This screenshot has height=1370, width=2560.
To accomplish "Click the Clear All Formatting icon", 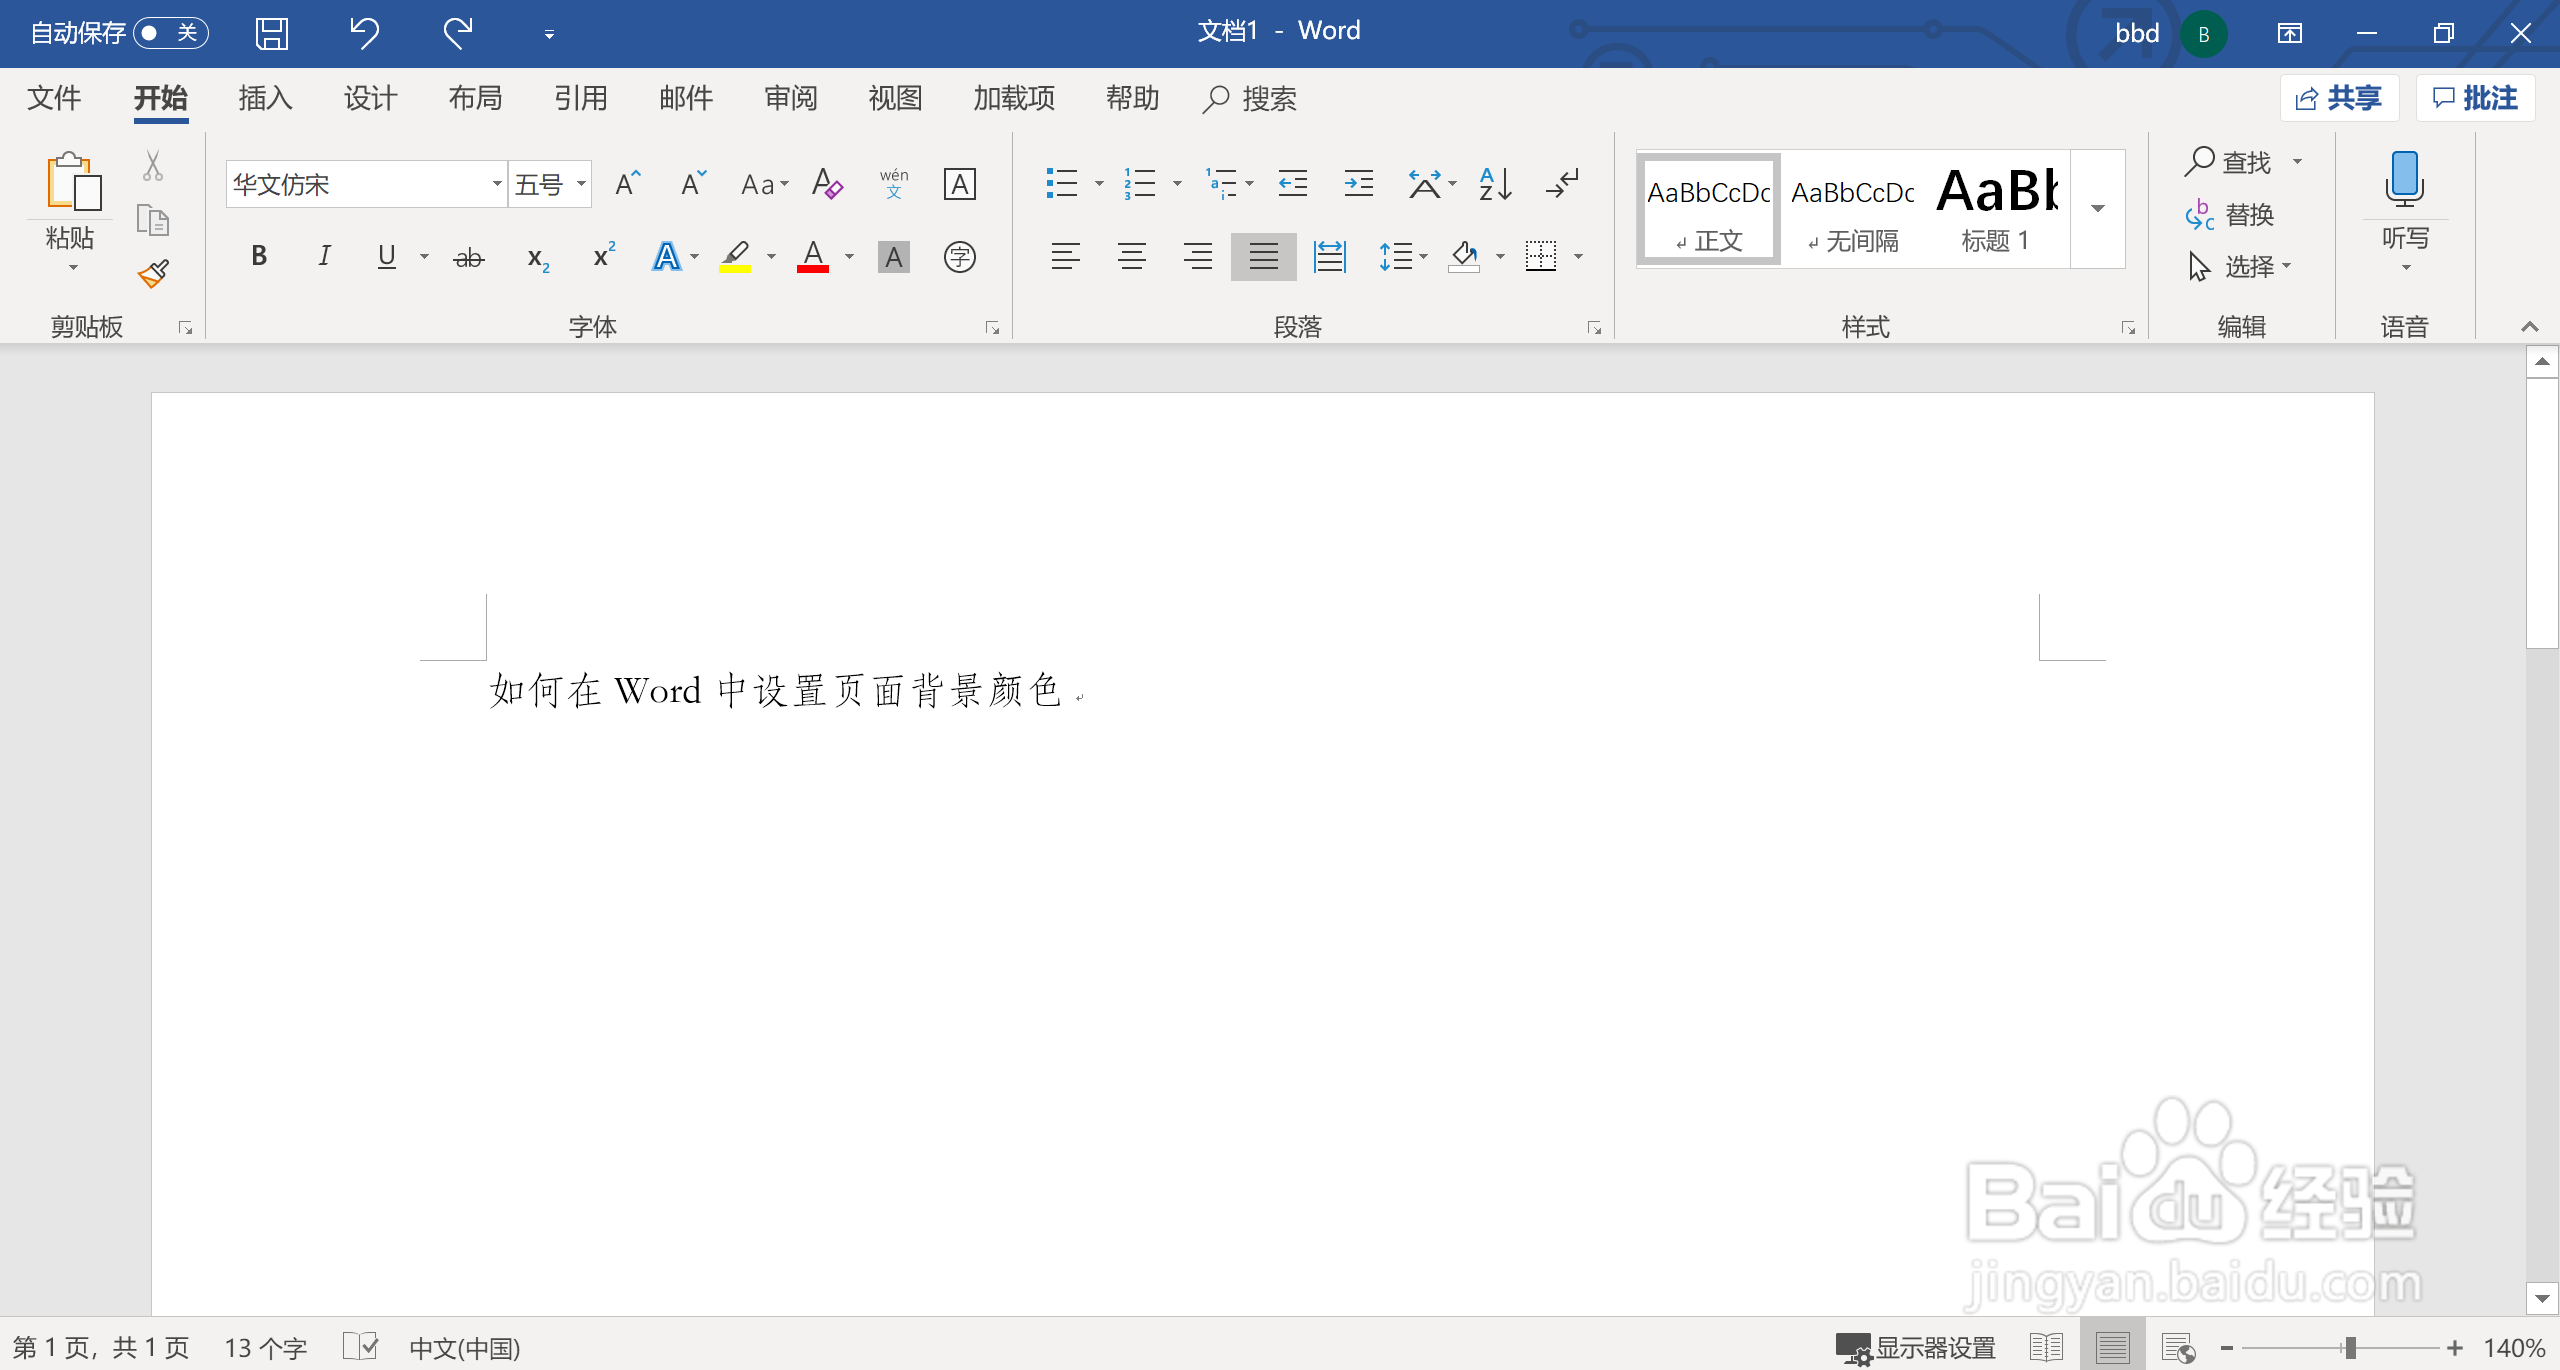I will tap(827, 184).
